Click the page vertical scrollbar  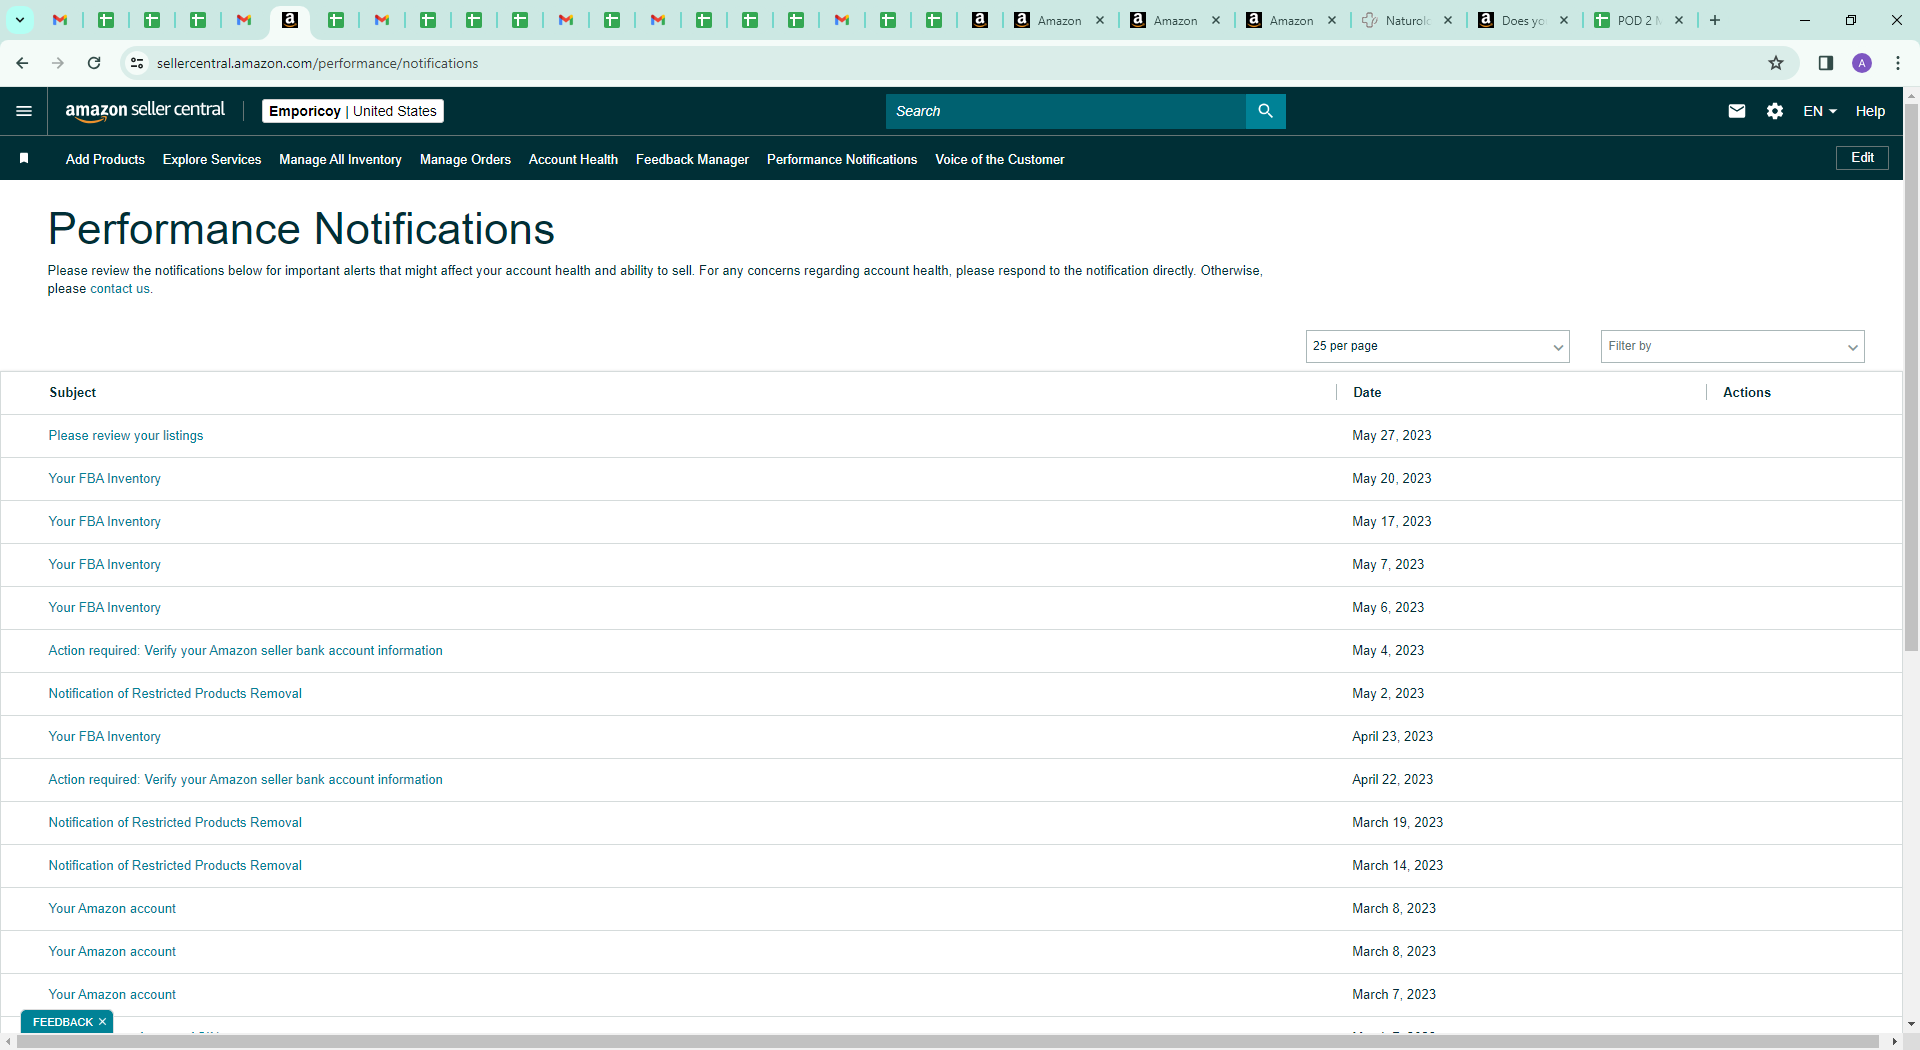coord(1911,376)
